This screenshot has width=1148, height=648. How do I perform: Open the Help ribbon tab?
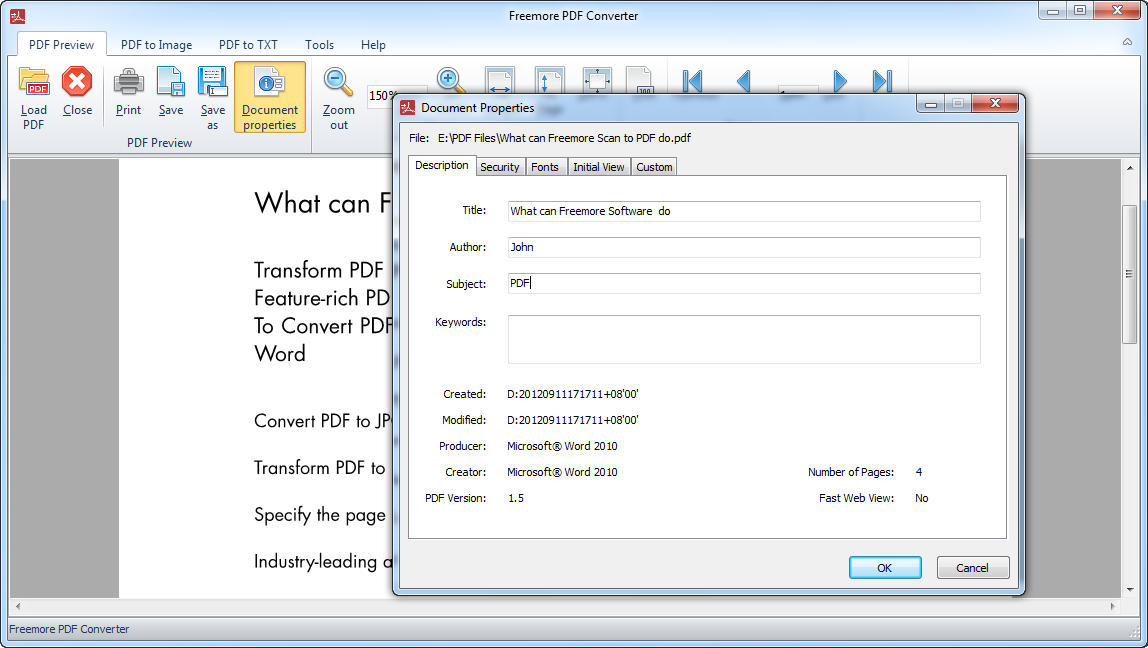tap(373, 45)
